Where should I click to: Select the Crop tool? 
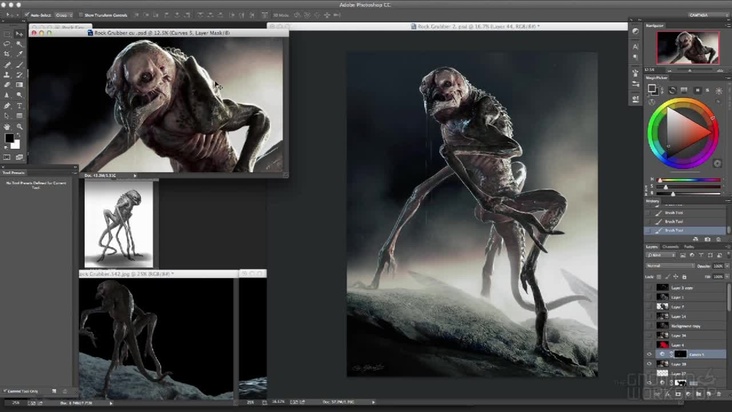point(7,53)
